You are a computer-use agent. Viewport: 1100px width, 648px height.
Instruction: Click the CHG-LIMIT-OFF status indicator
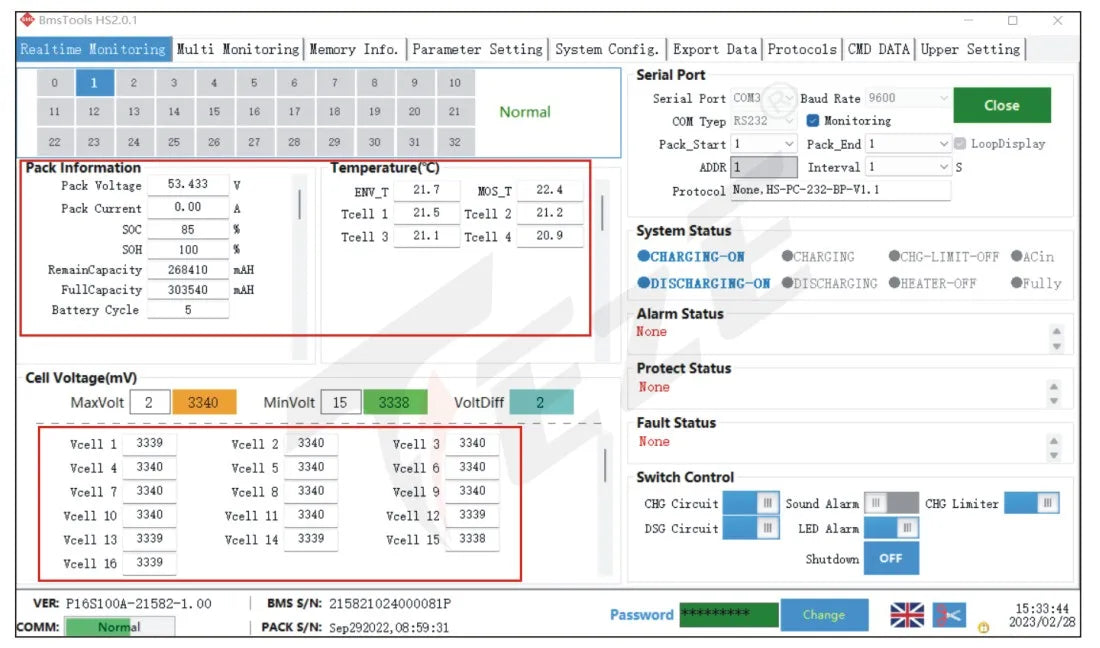[943, 257]
